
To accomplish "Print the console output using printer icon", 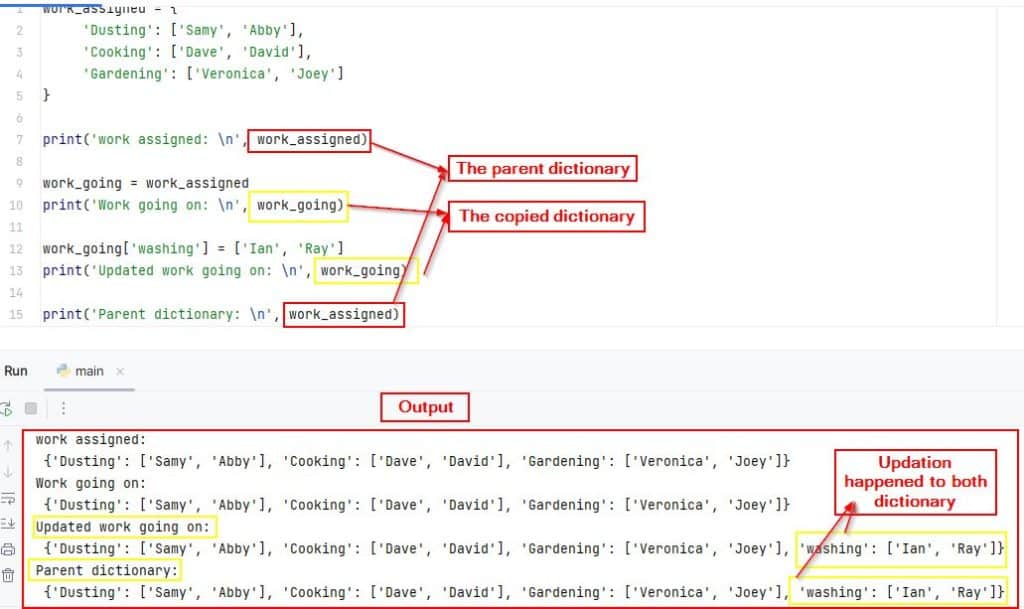I will point(10,548).
